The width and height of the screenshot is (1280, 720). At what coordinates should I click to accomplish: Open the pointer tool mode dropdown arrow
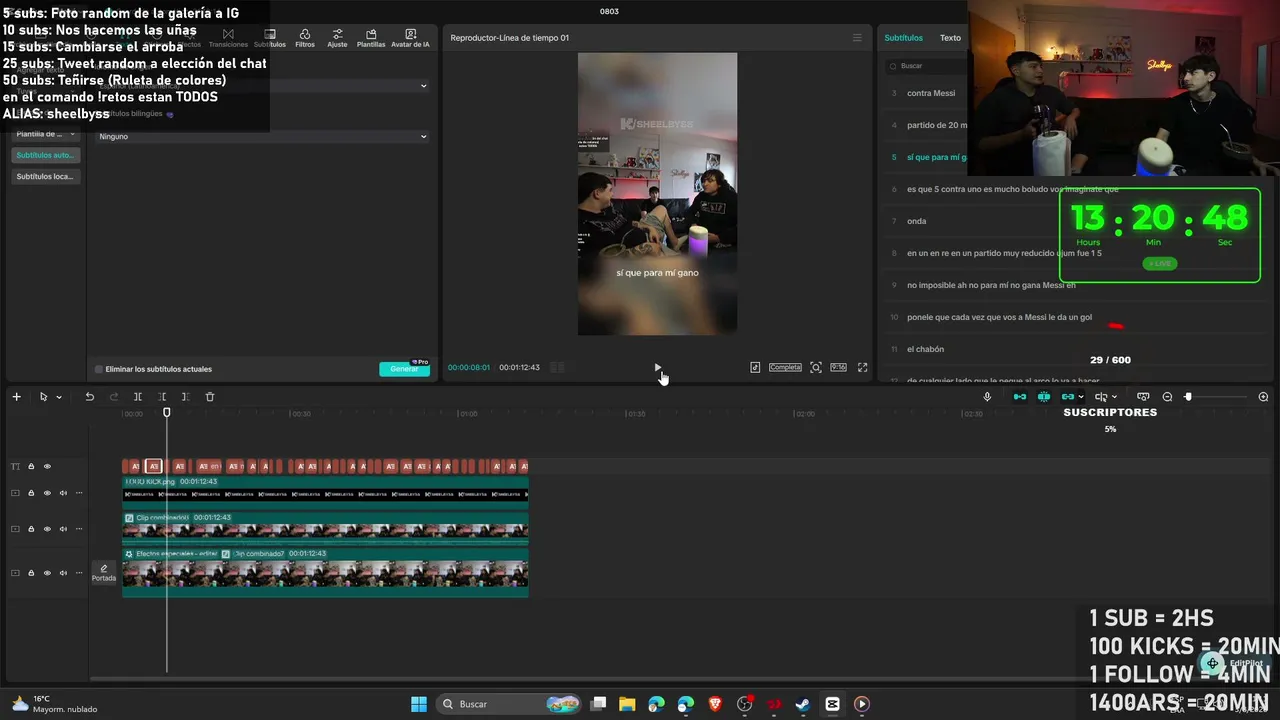point(59,397)
